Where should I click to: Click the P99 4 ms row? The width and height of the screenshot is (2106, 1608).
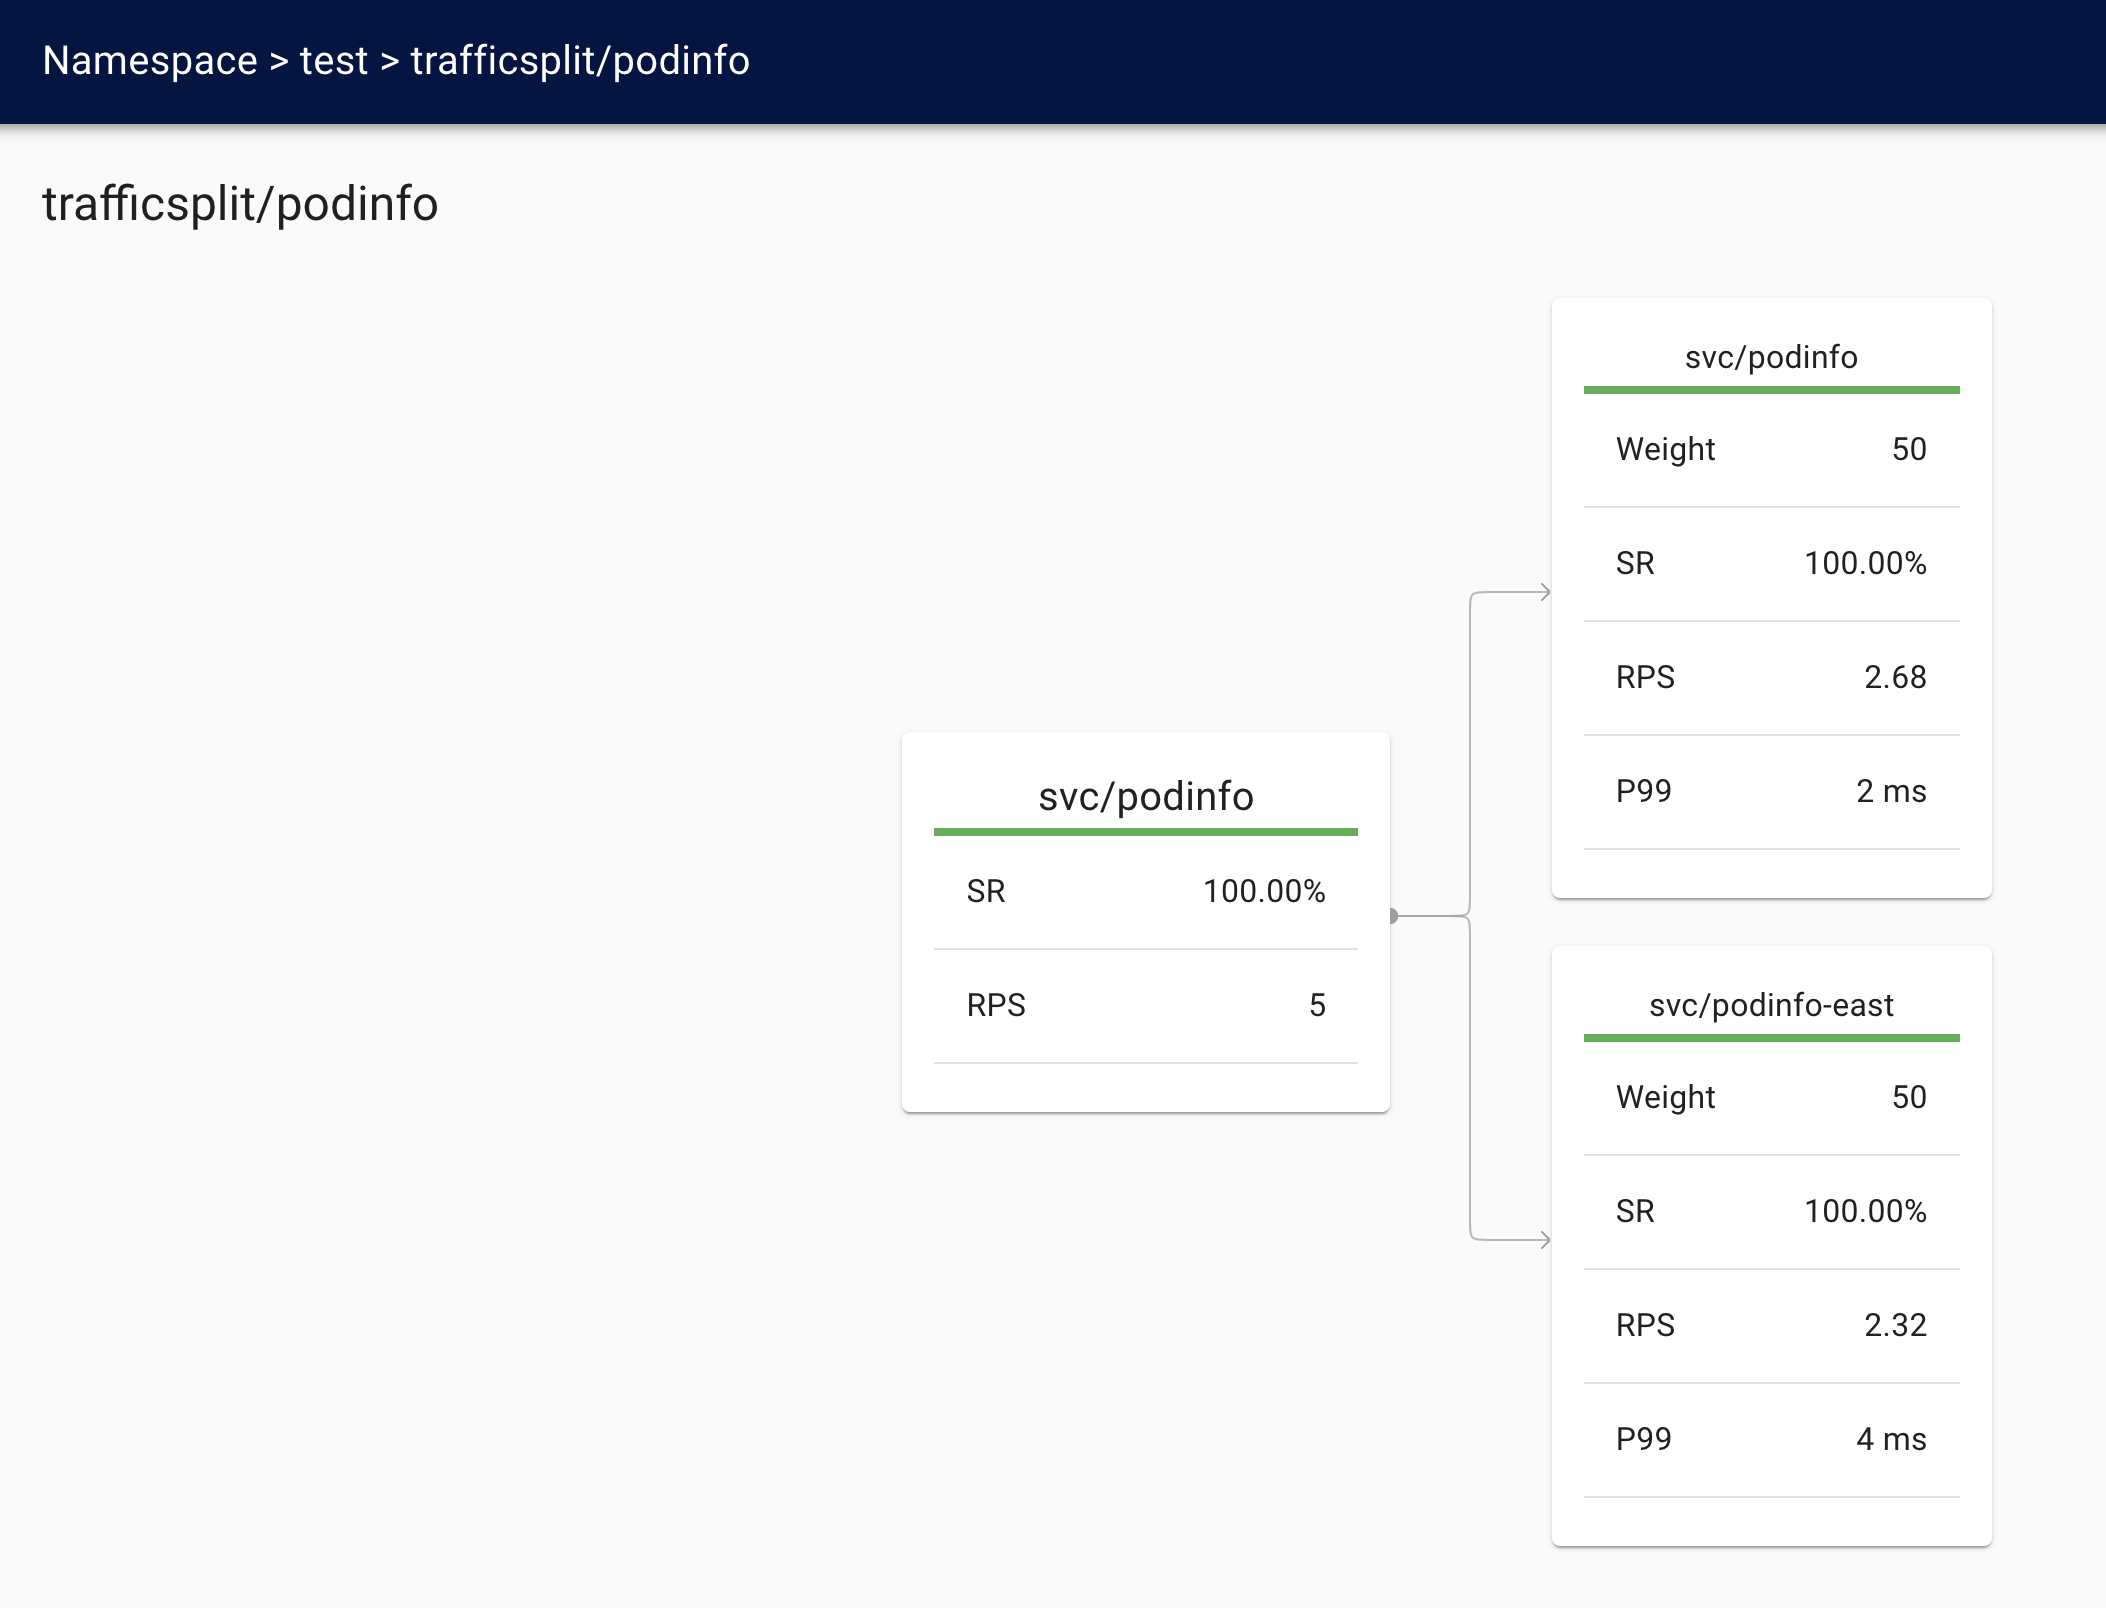(x=1770, y=1439)
